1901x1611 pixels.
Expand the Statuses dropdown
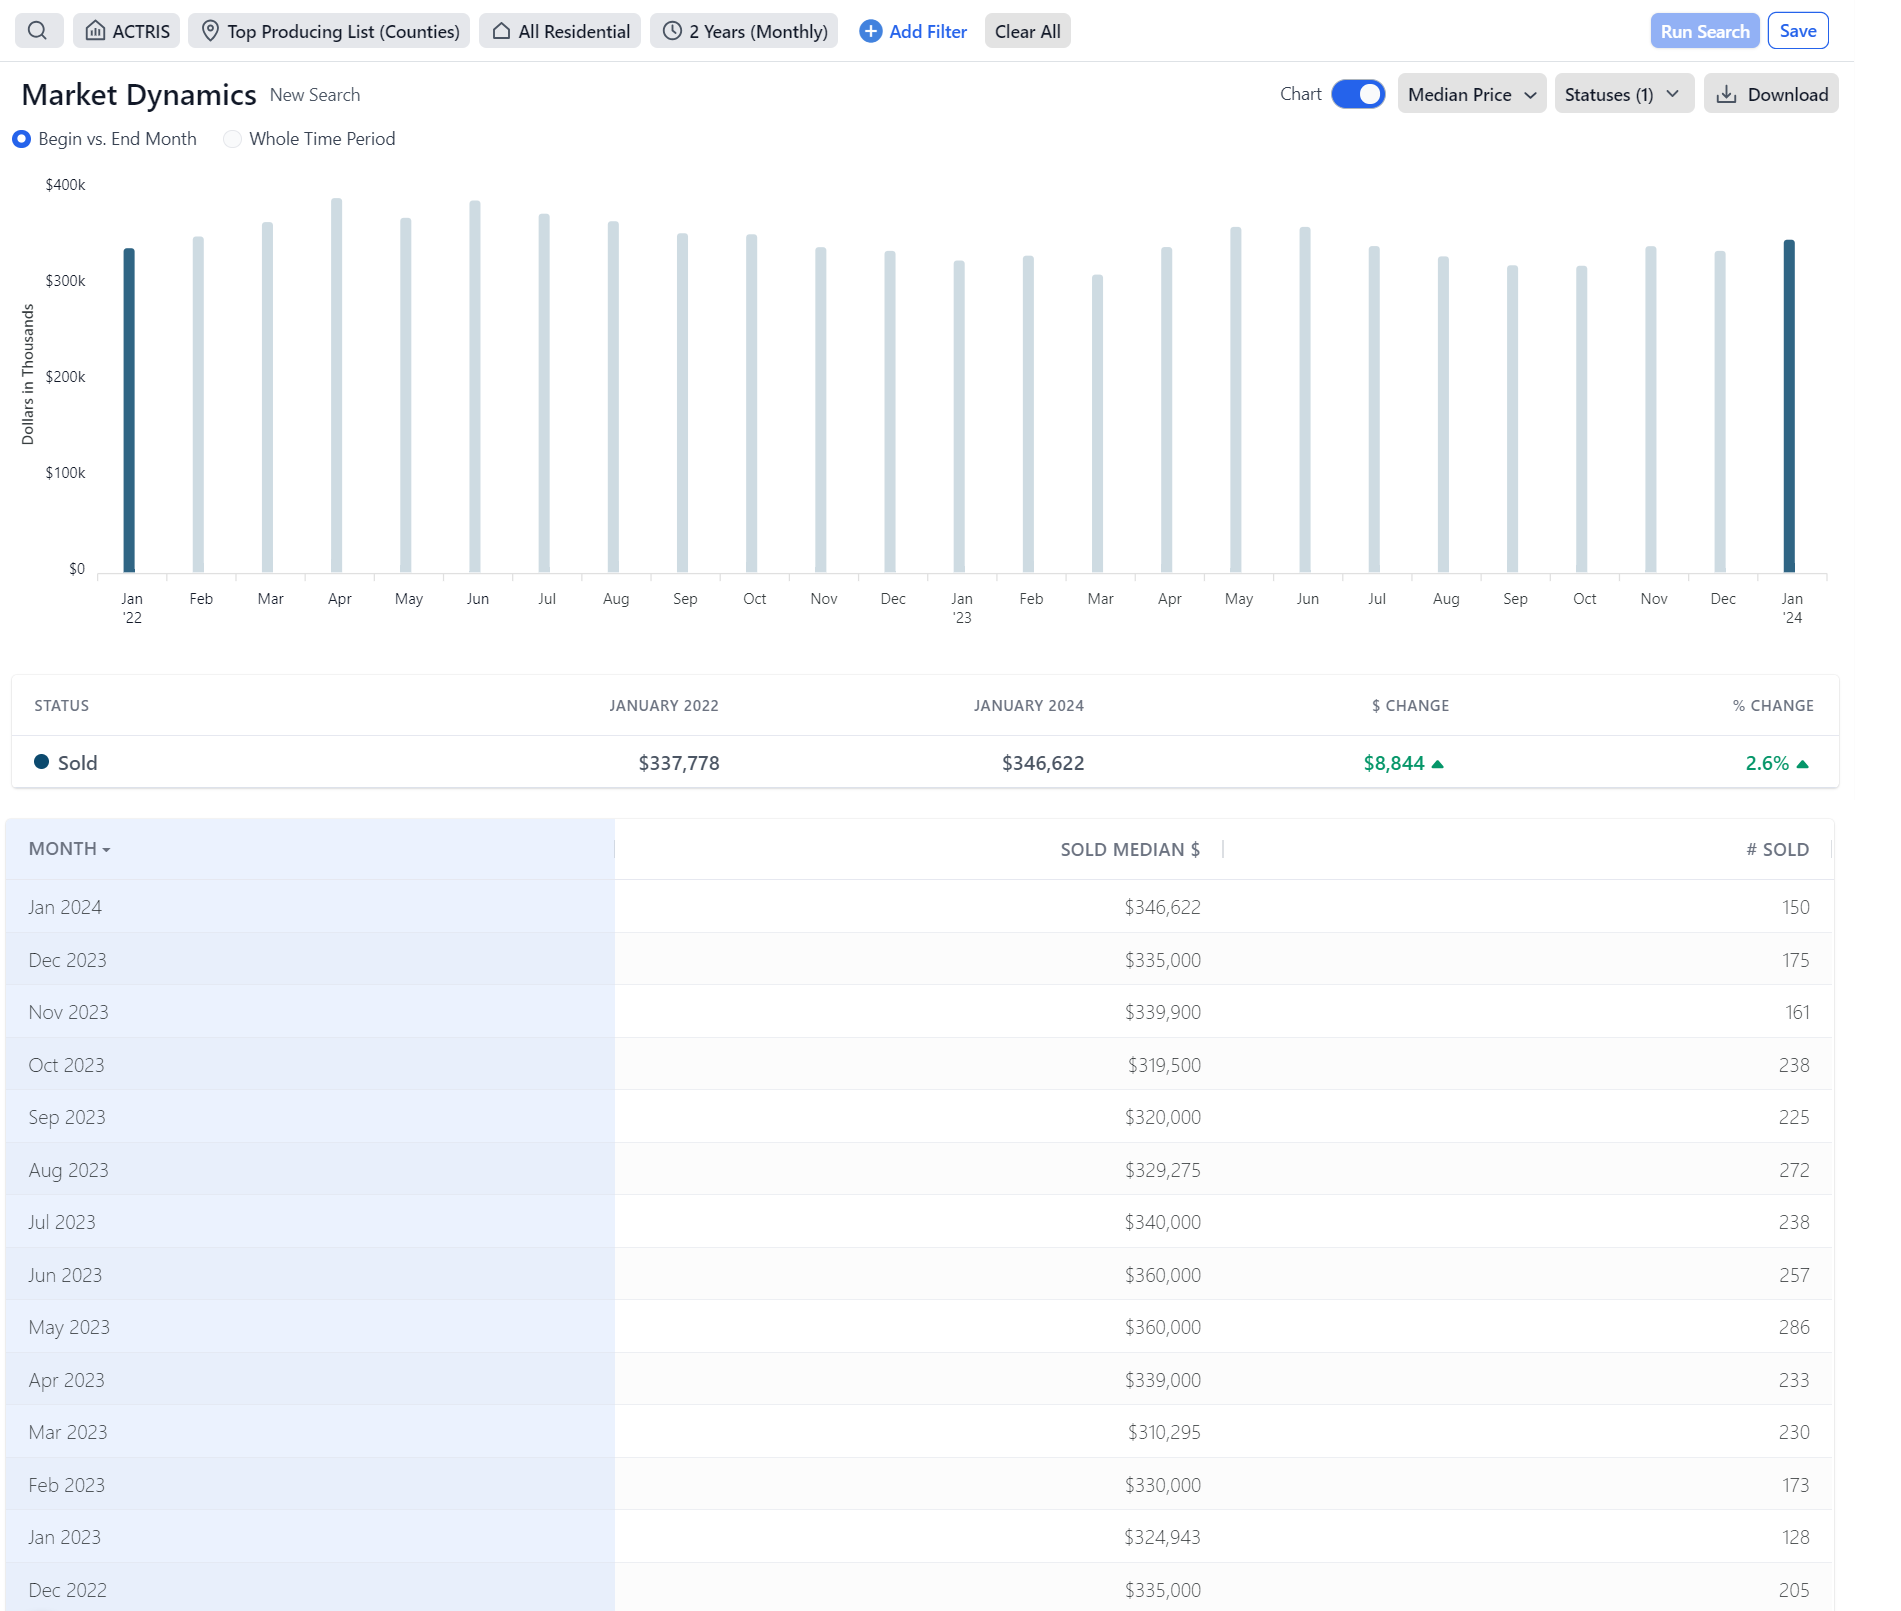pos(1622,93)
